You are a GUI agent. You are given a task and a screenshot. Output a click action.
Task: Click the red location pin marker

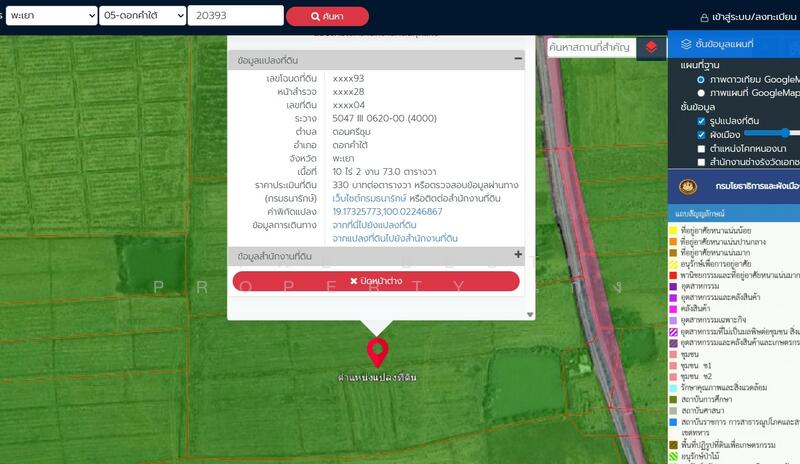pos(377,353)
